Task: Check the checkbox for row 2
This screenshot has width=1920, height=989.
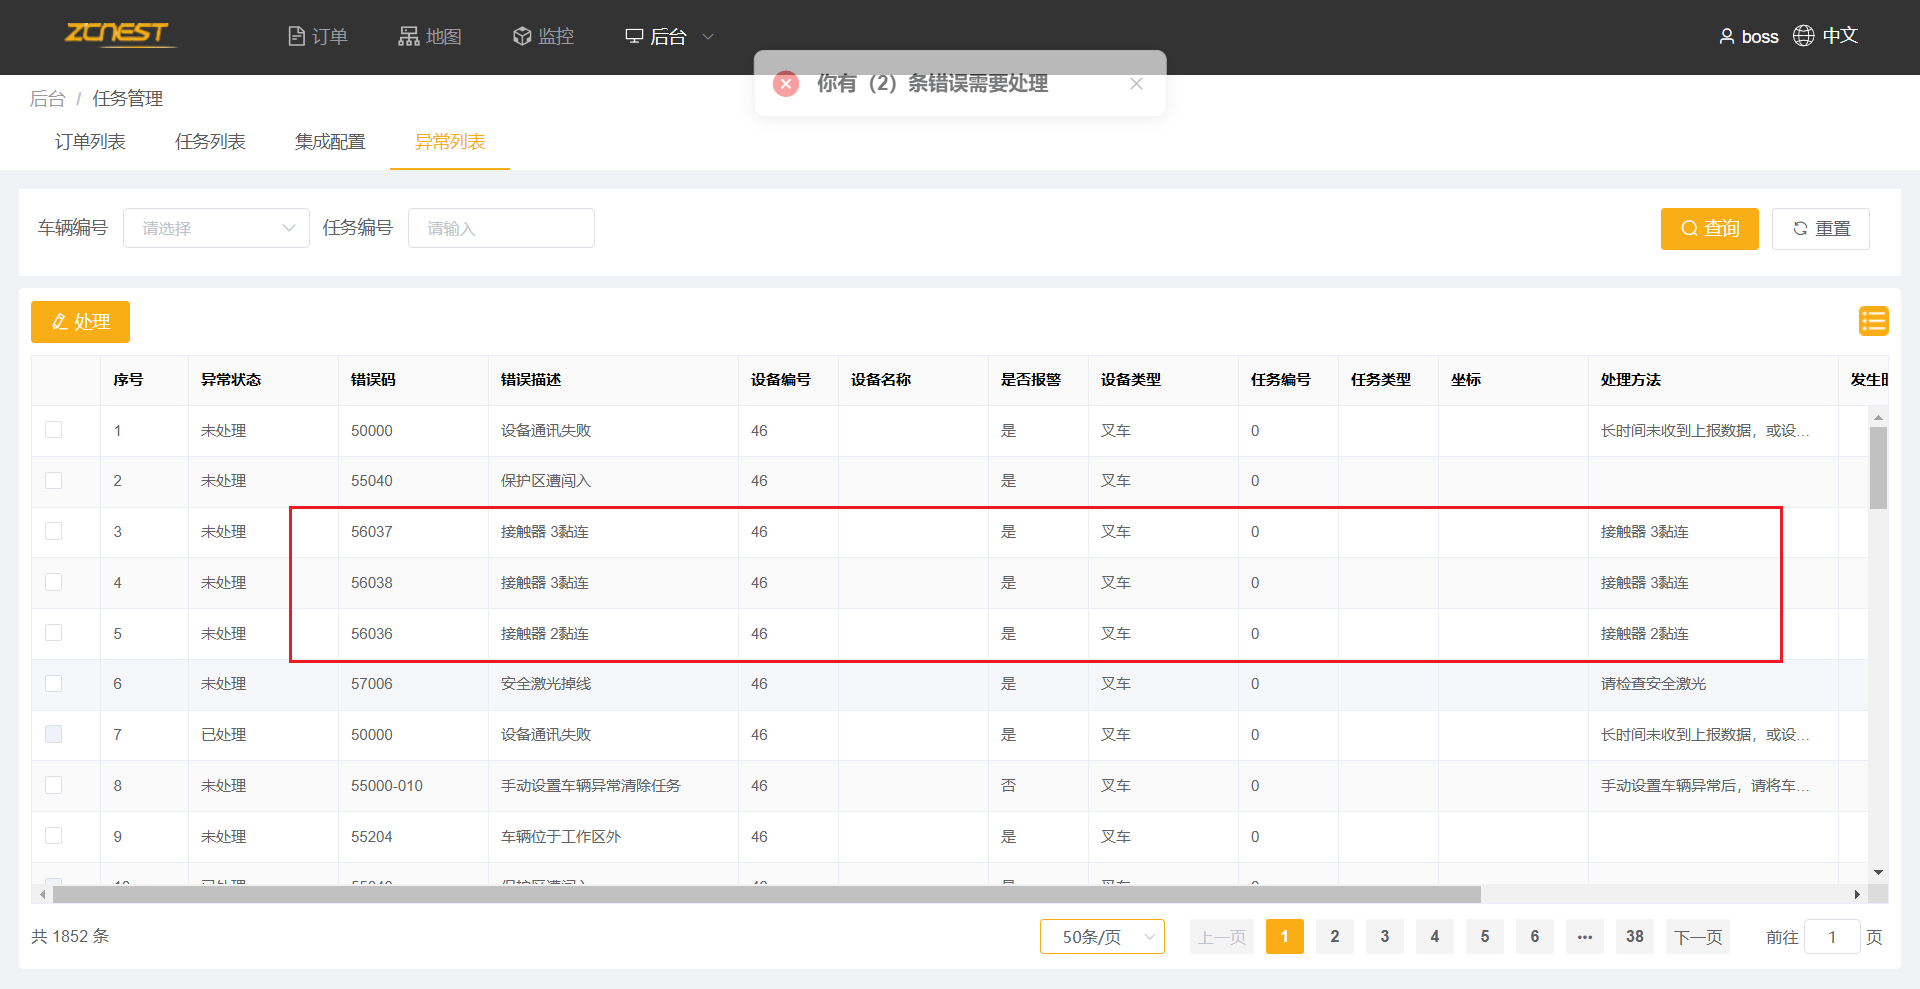Action: (54, 481)
